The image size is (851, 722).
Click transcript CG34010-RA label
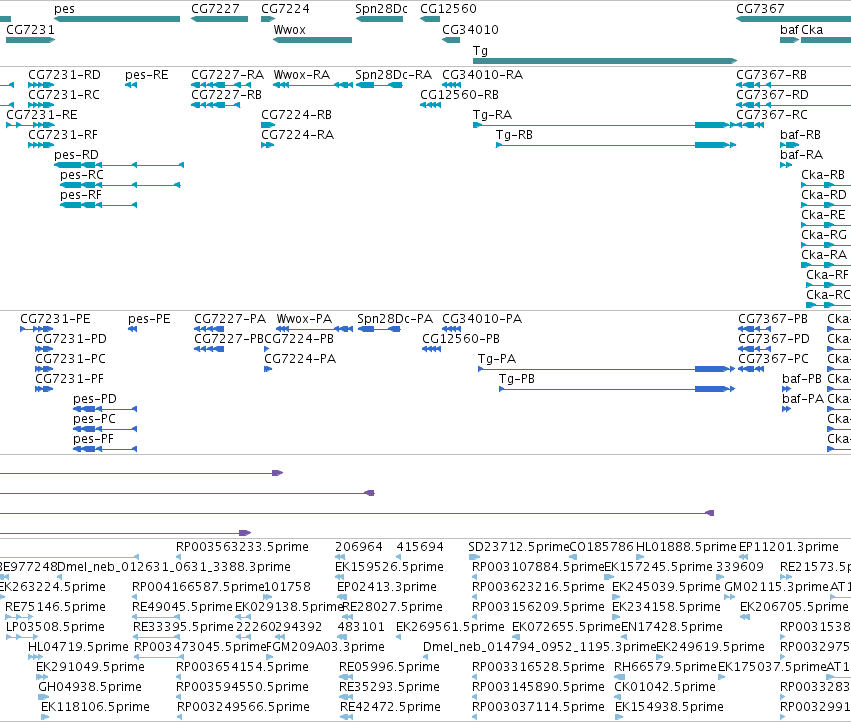pos(482,75)
